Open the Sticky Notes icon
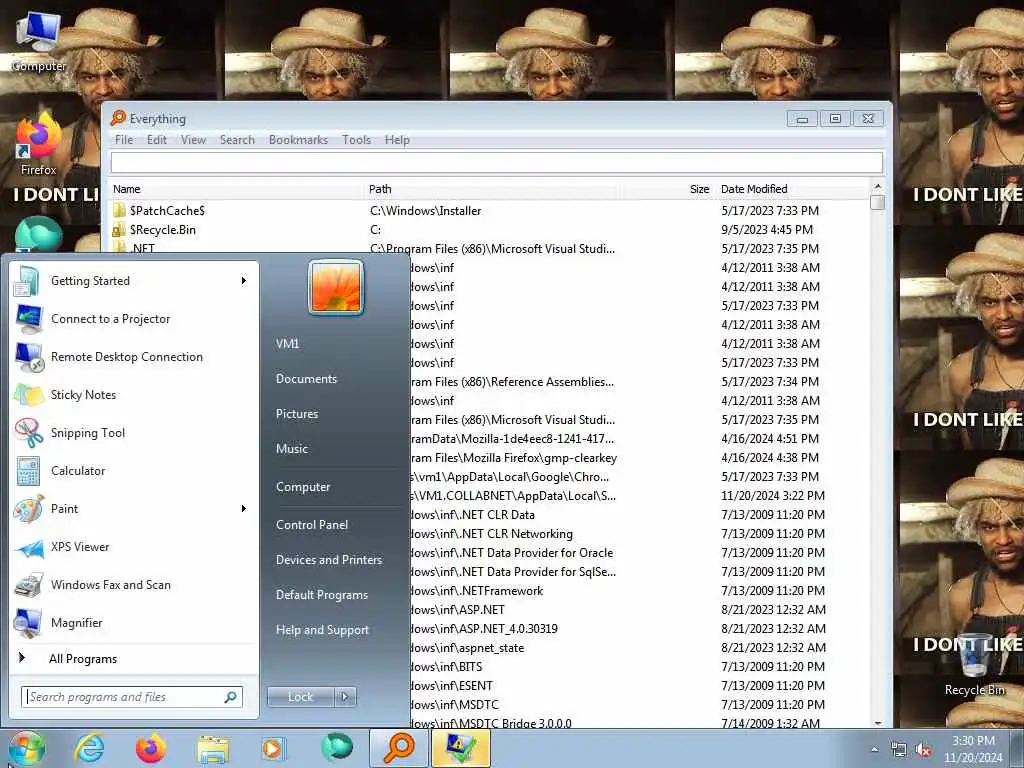1024x768 pixels. pos(28,395)
